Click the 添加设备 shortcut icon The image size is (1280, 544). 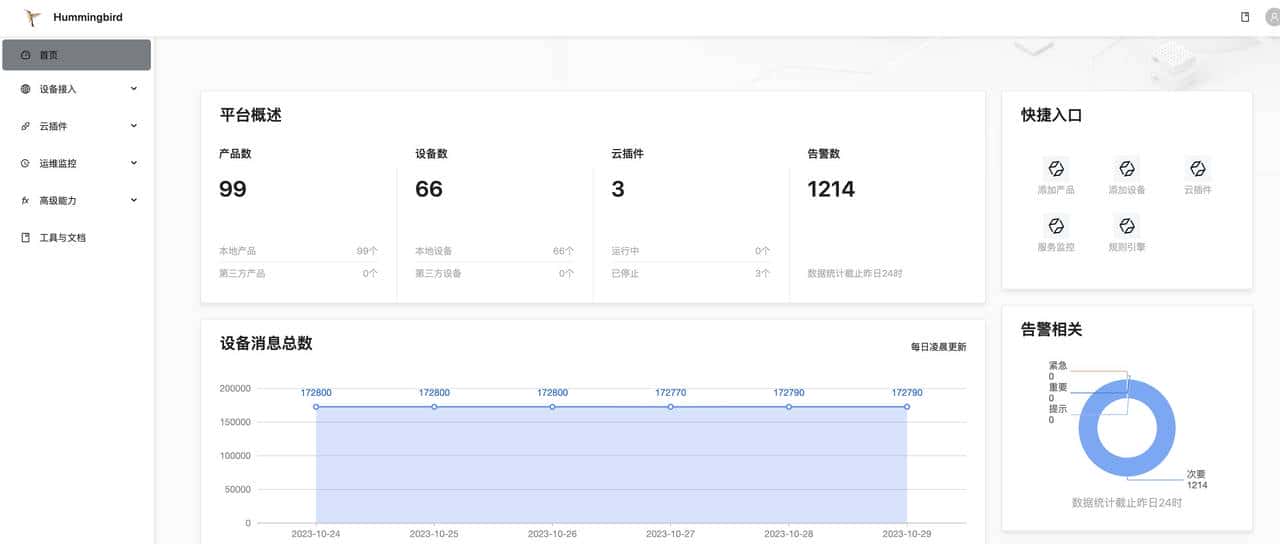(1127, 169)
